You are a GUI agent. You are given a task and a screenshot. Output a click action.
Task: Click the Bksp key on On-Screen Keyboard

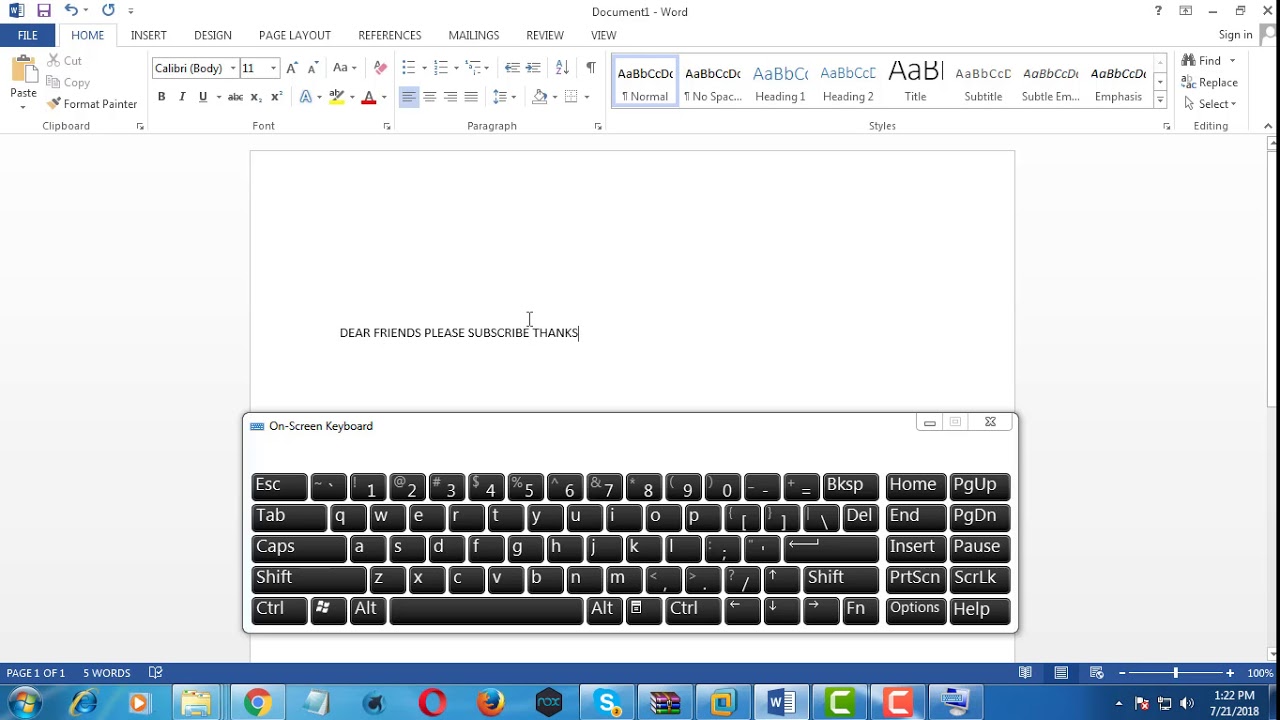click(850, 485)
